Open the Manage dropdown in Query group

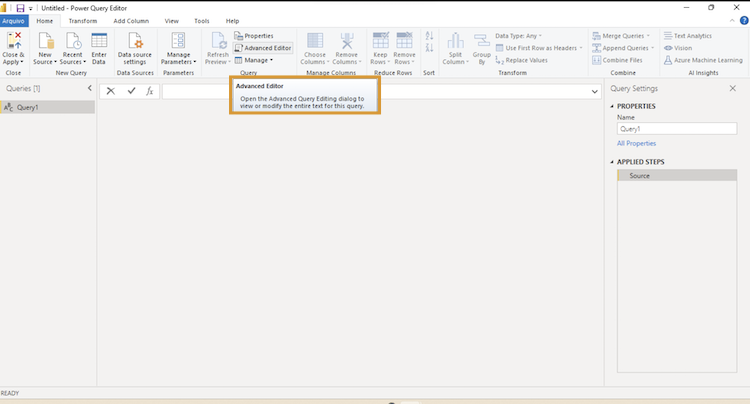point(254,60)
